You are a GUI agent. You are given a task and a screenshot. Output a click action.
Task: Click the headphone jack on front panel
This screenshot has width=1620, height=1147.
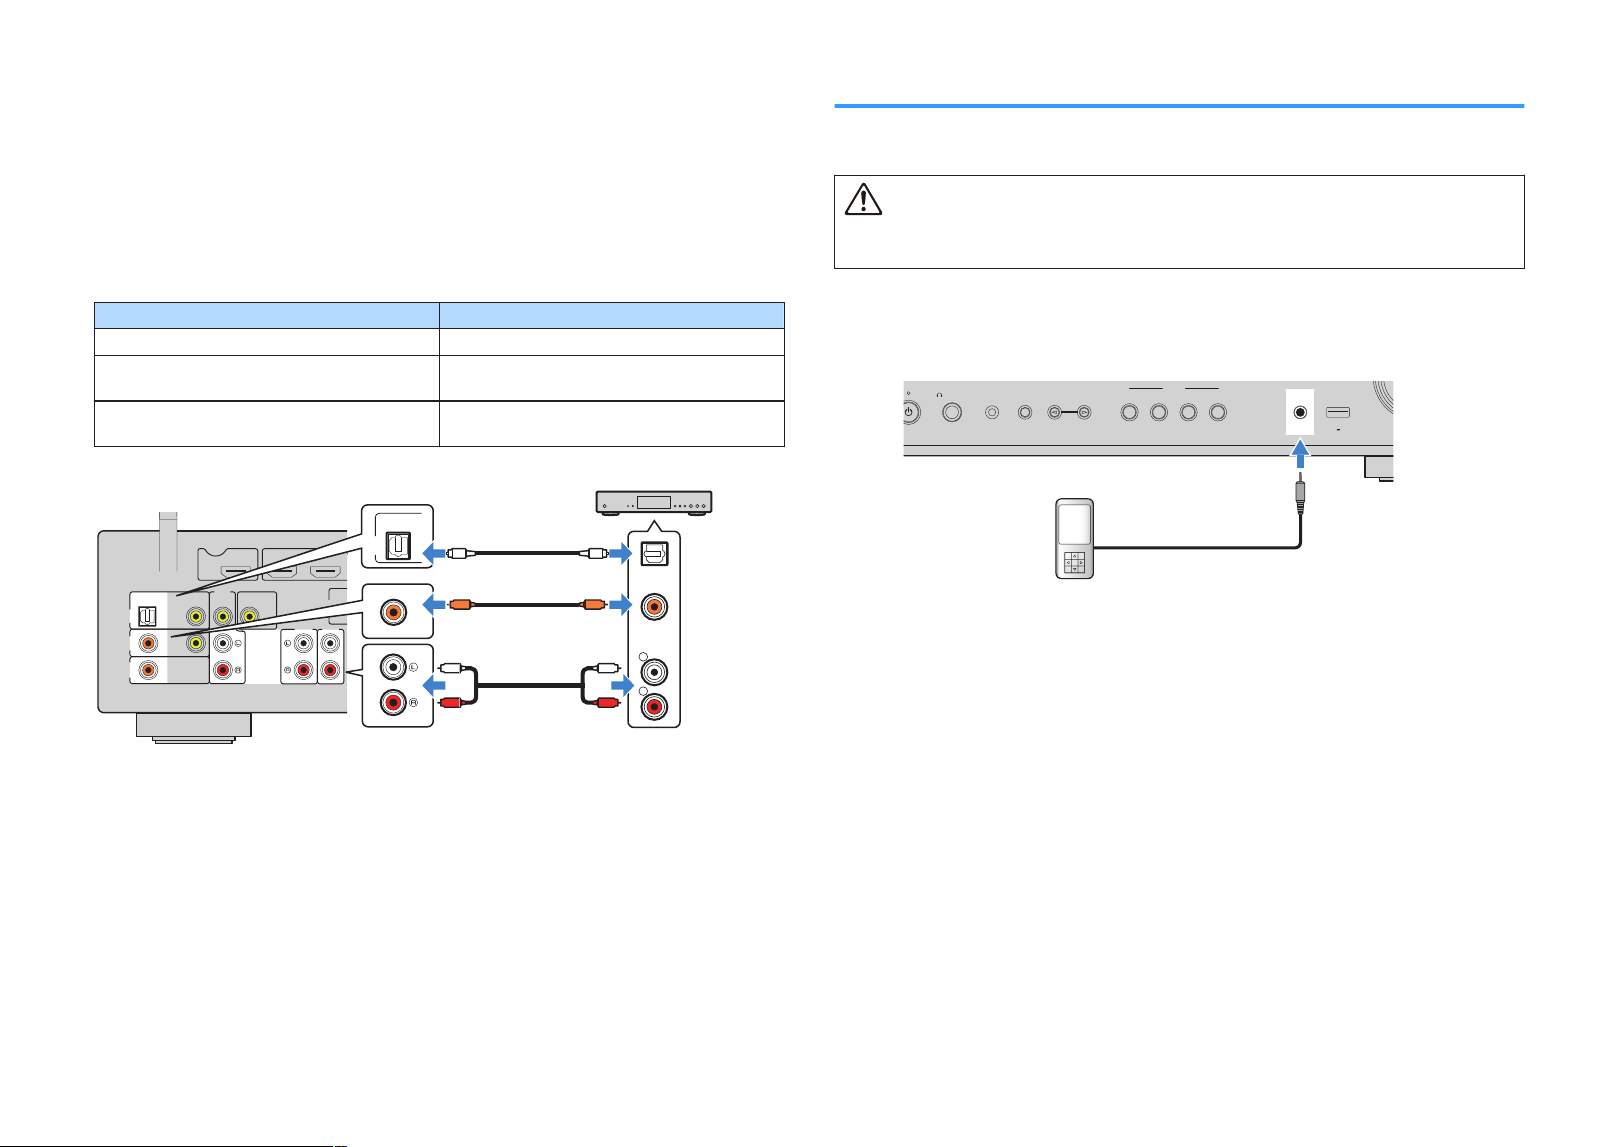click(951, 412)
